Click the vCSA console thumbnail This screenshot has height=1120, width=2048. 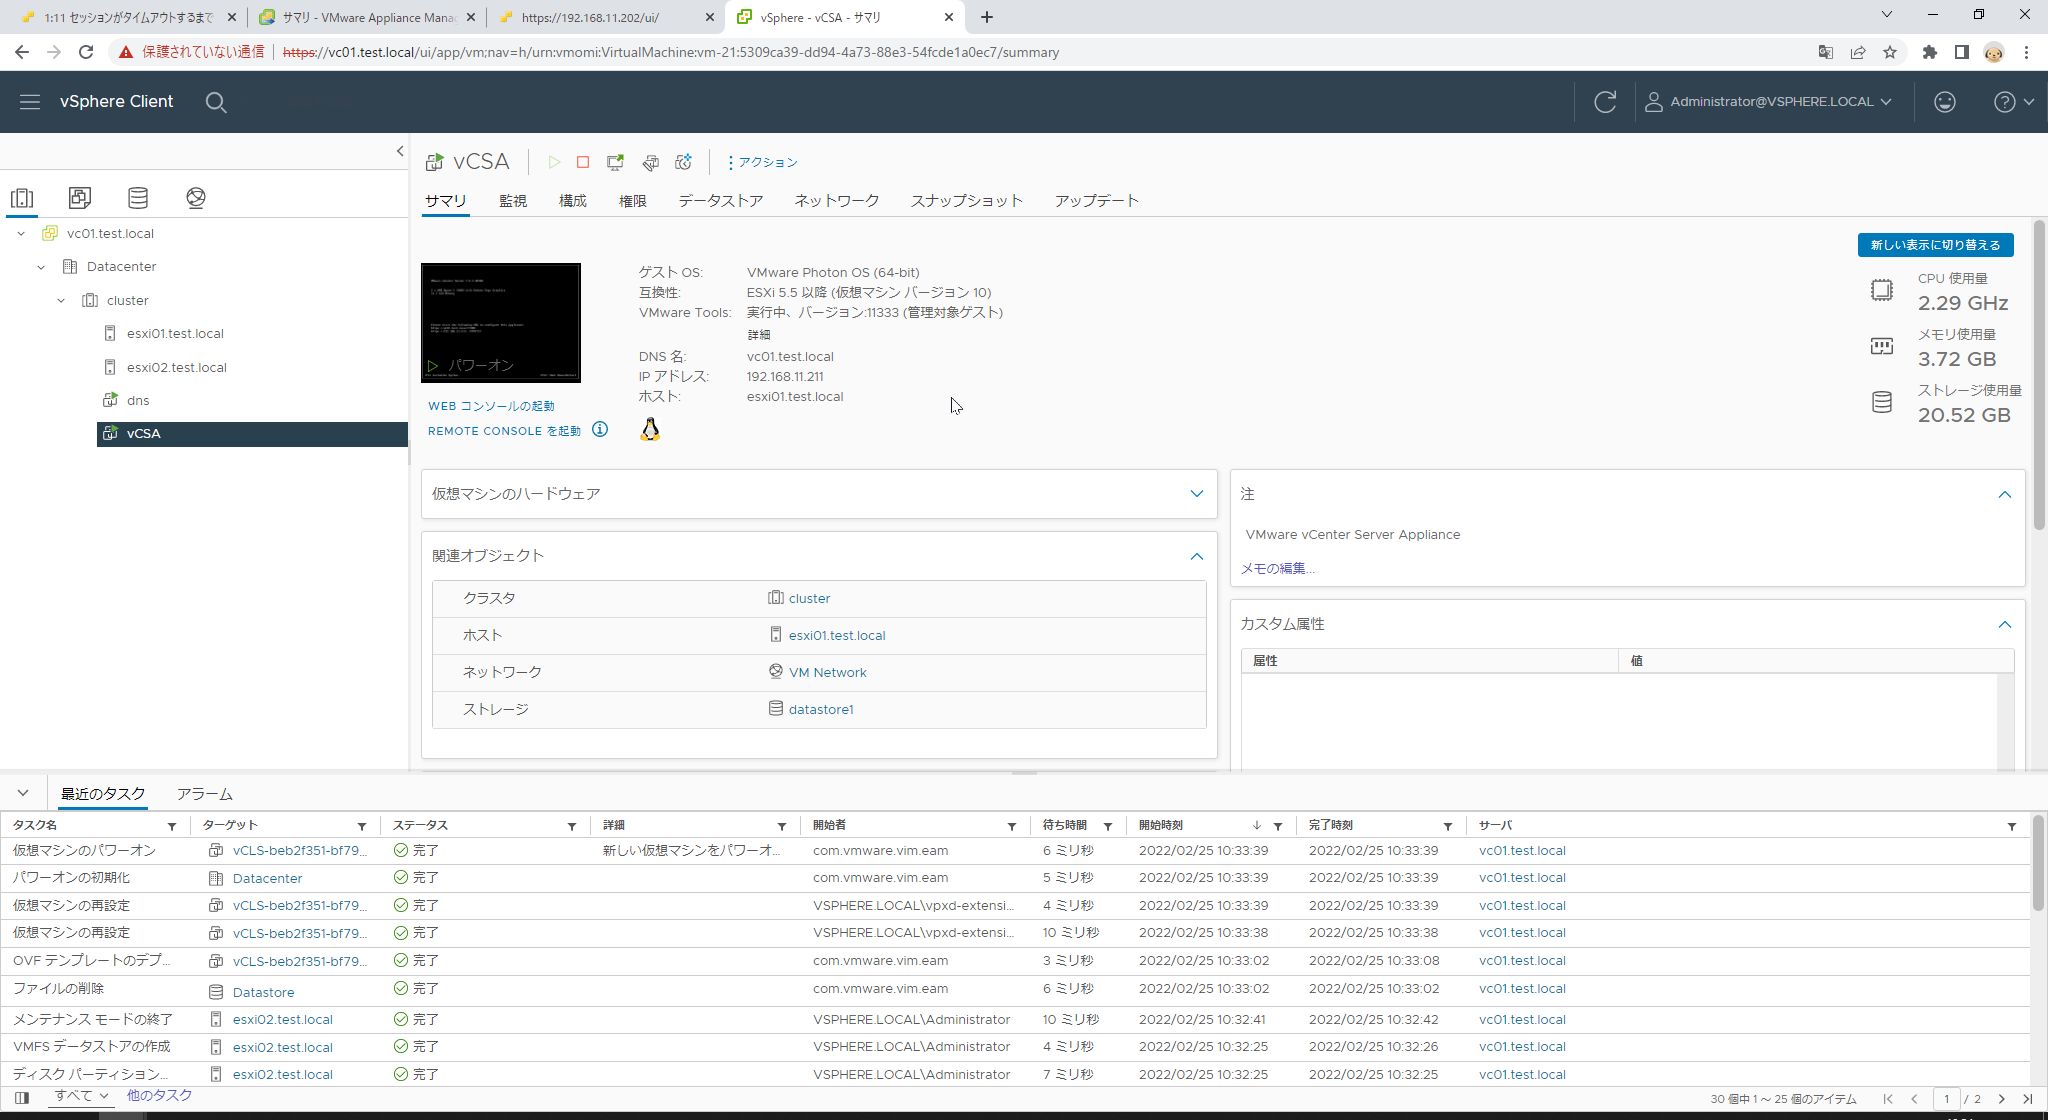point(501,323)
